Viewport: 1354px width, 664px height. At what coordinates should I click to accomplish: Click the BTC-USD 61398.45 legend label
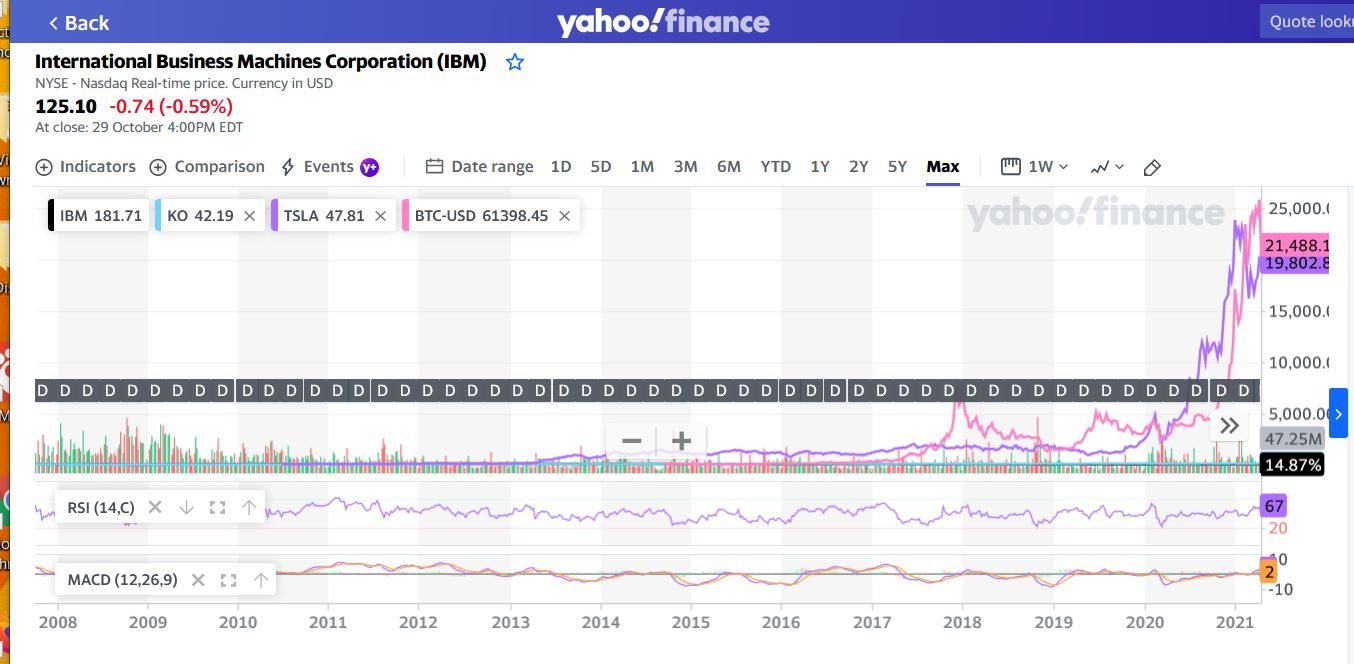pos(481,216)
